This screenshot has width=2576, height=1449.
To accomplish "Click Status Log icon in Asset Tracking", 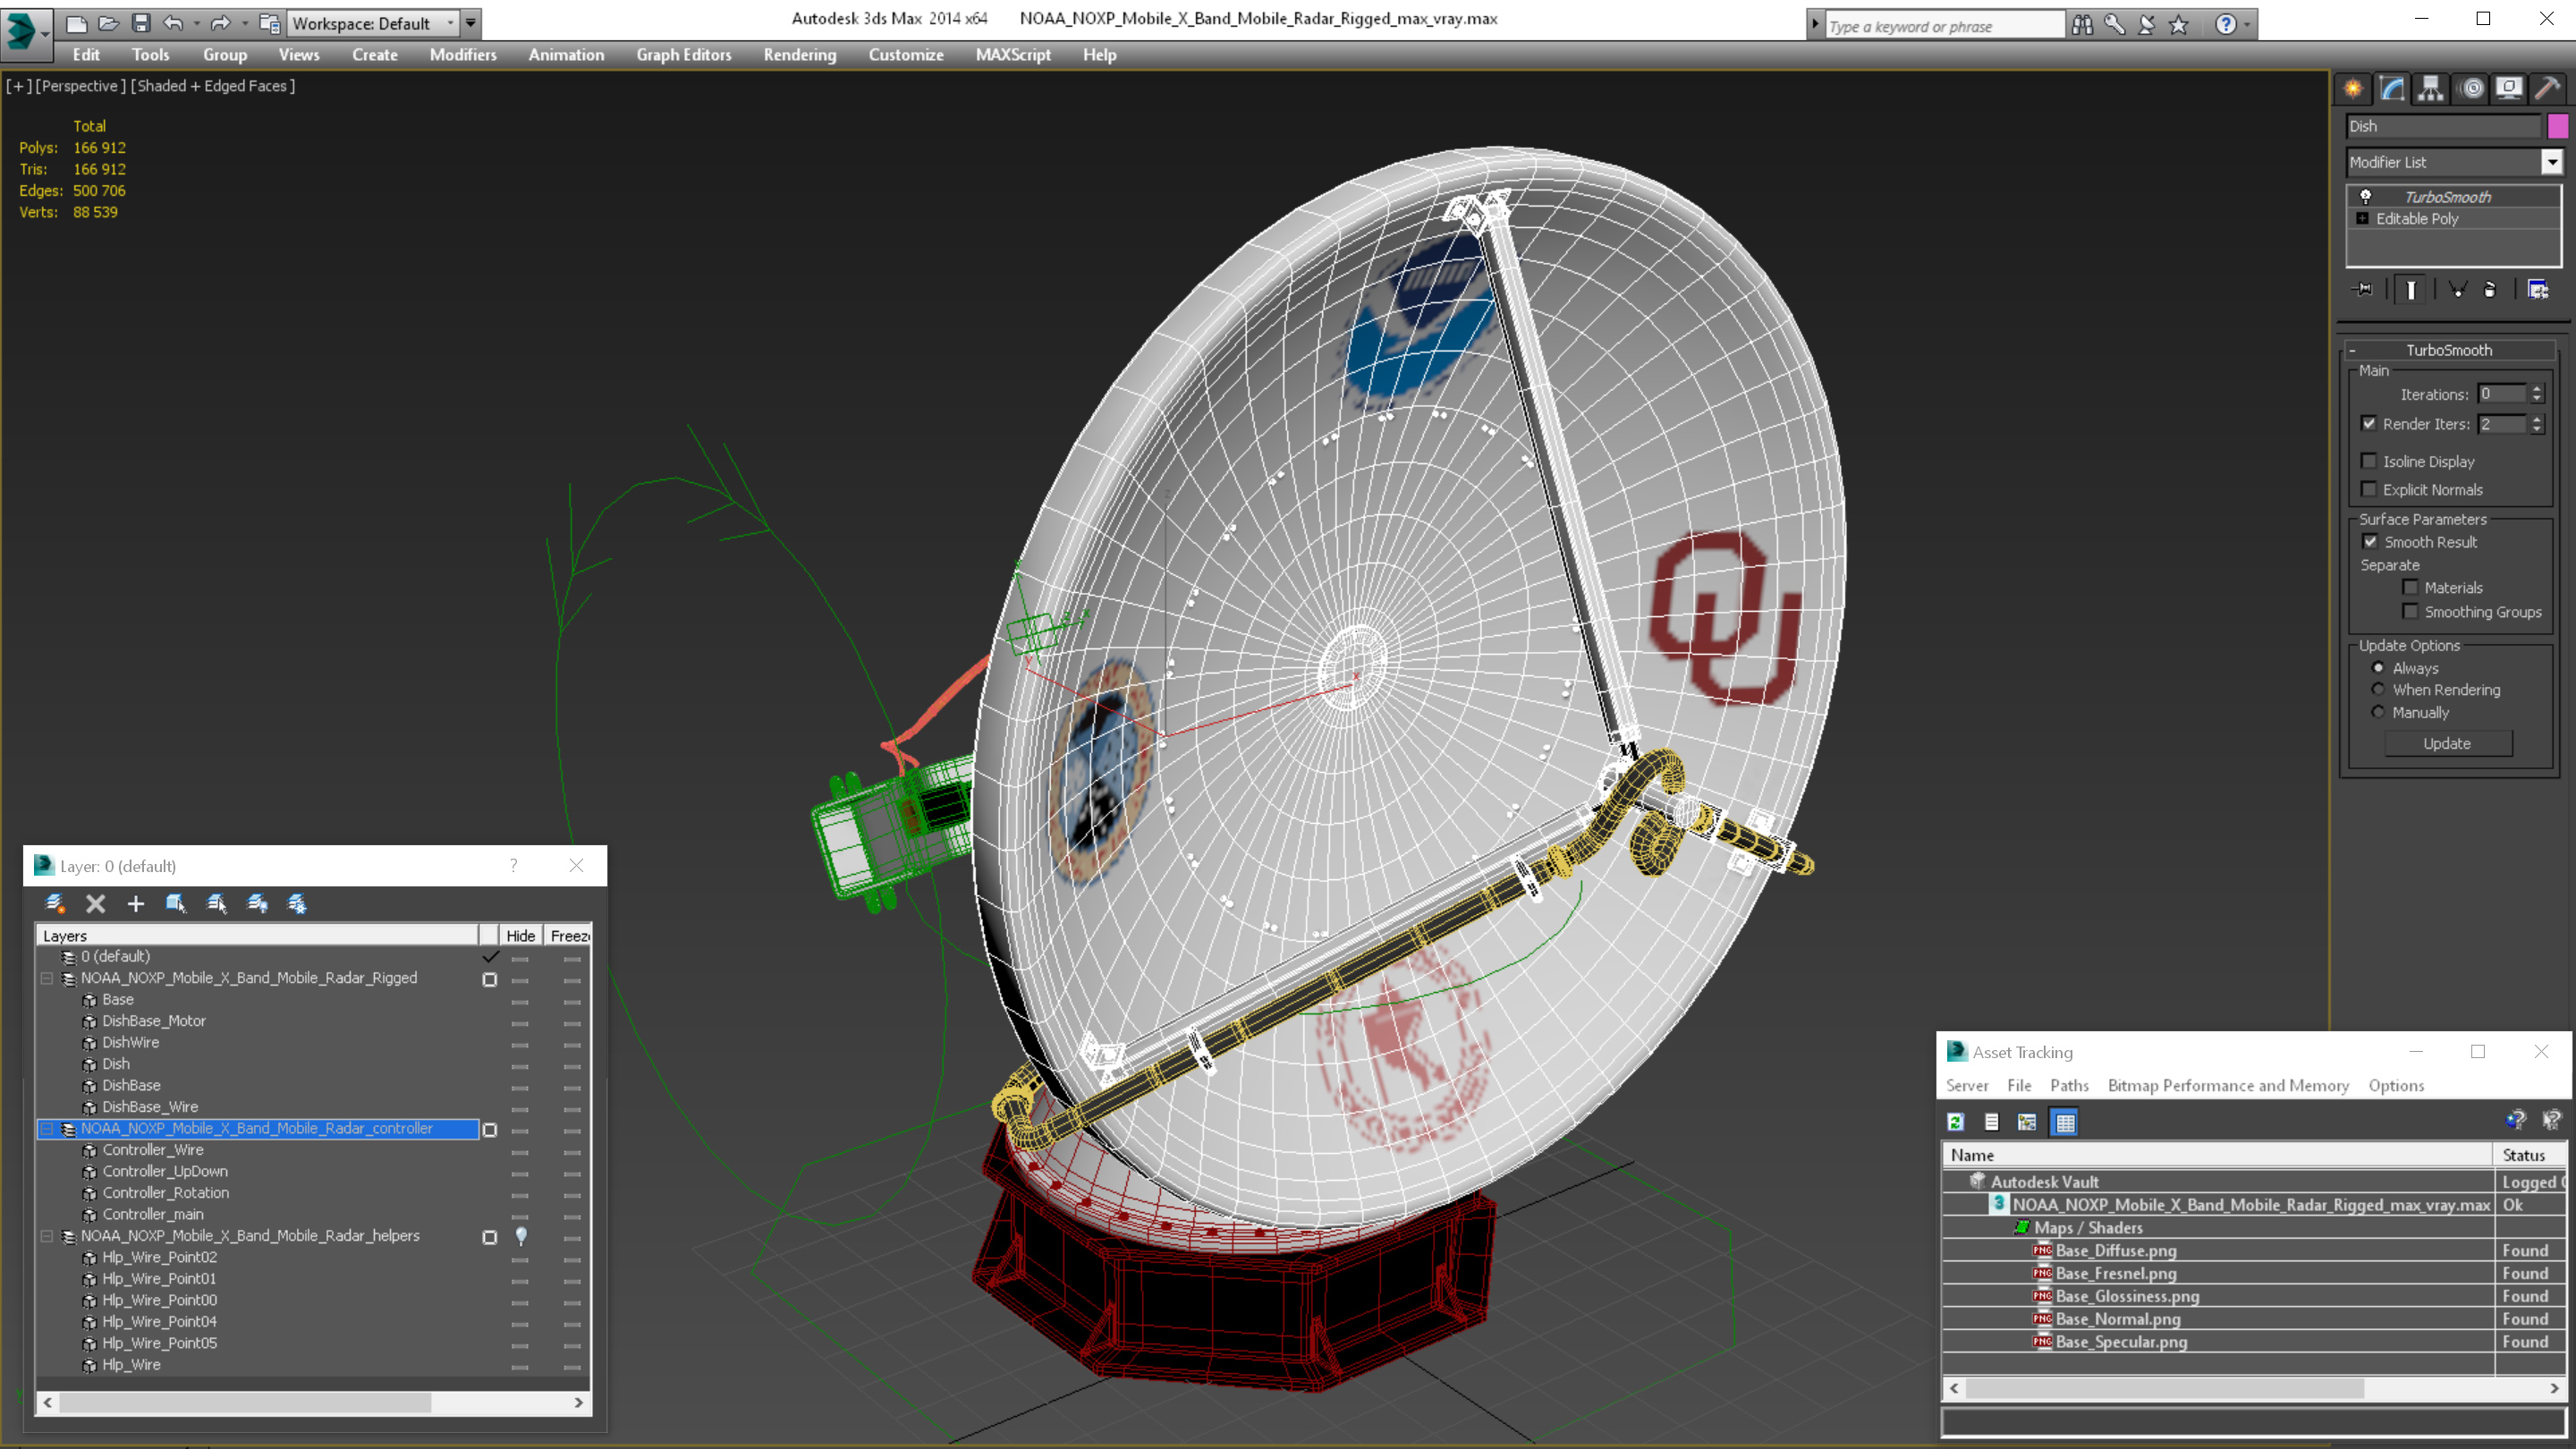I will pos(1991,1122).
